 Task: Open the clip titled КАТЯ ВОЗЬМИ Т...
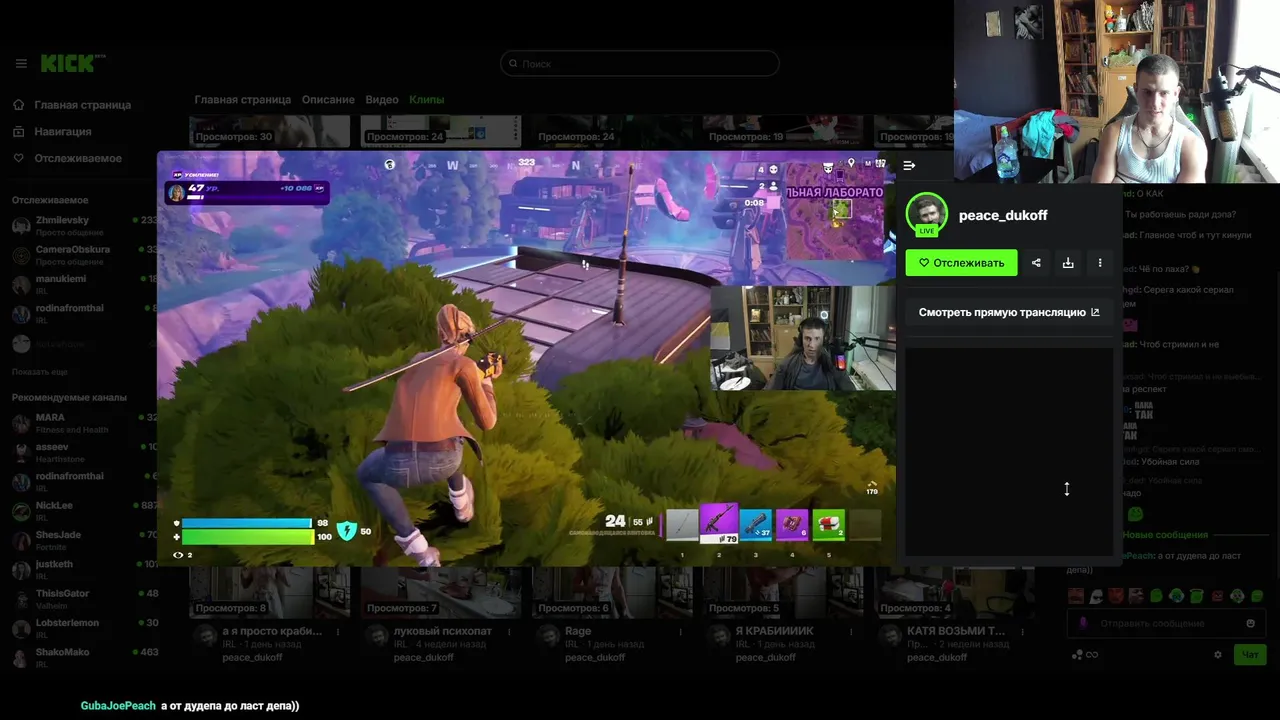point(956,632)
